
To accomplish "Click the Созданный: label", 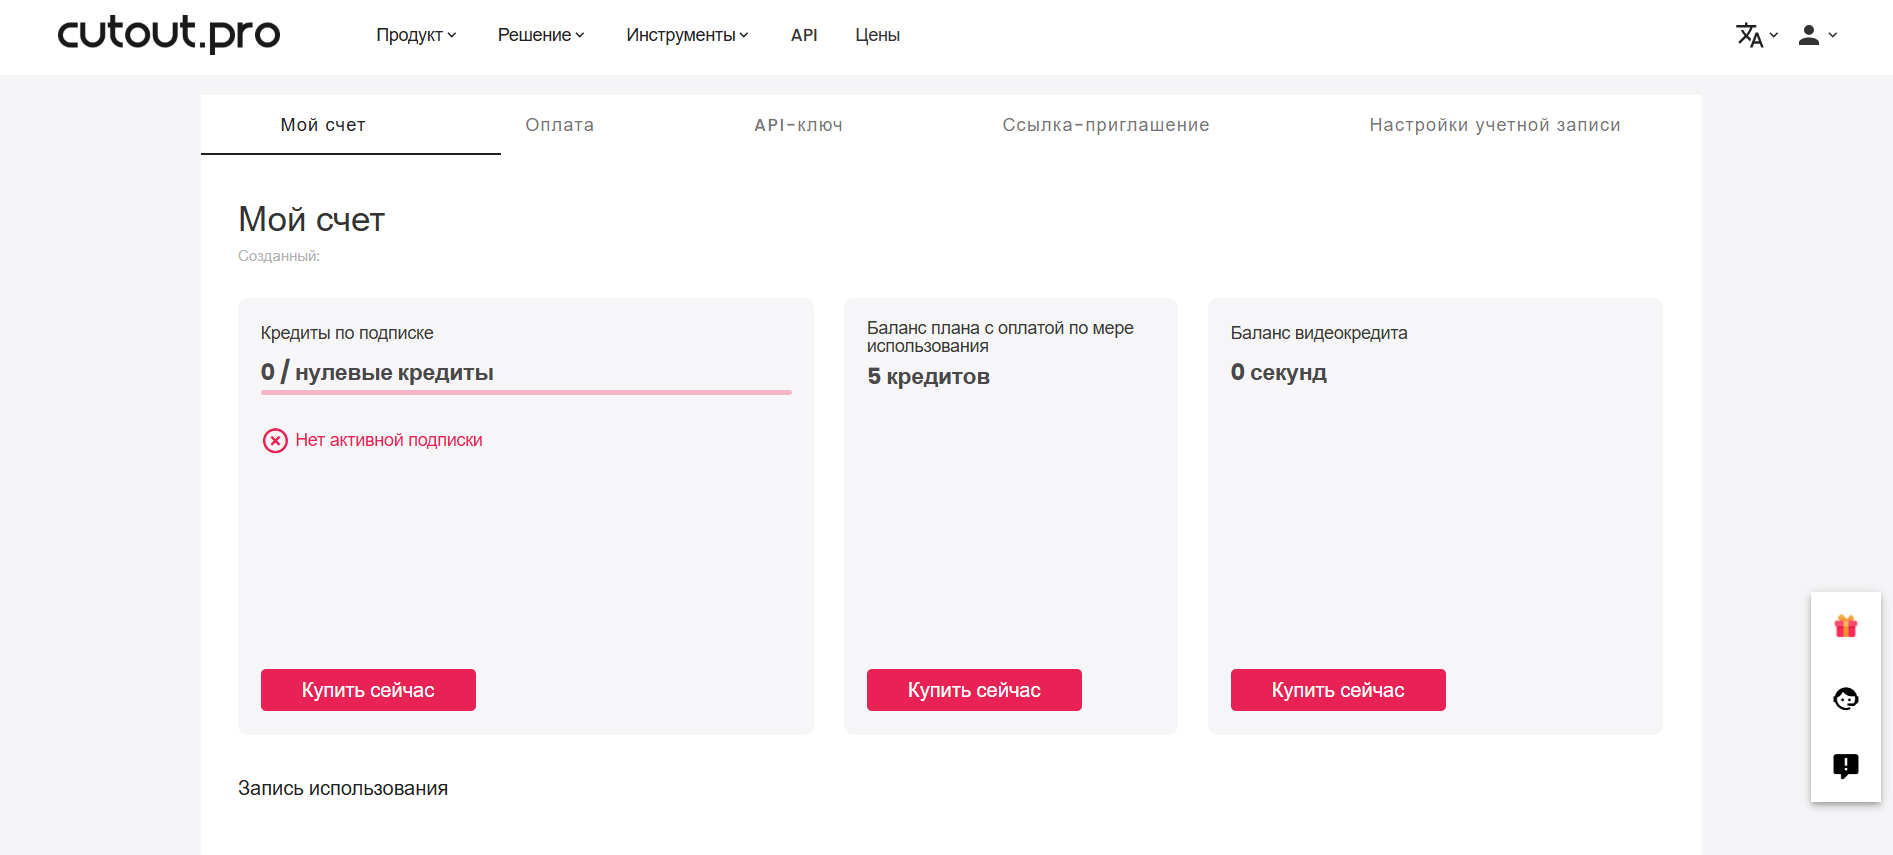I will pyautogui.click(x=279, y=256).
